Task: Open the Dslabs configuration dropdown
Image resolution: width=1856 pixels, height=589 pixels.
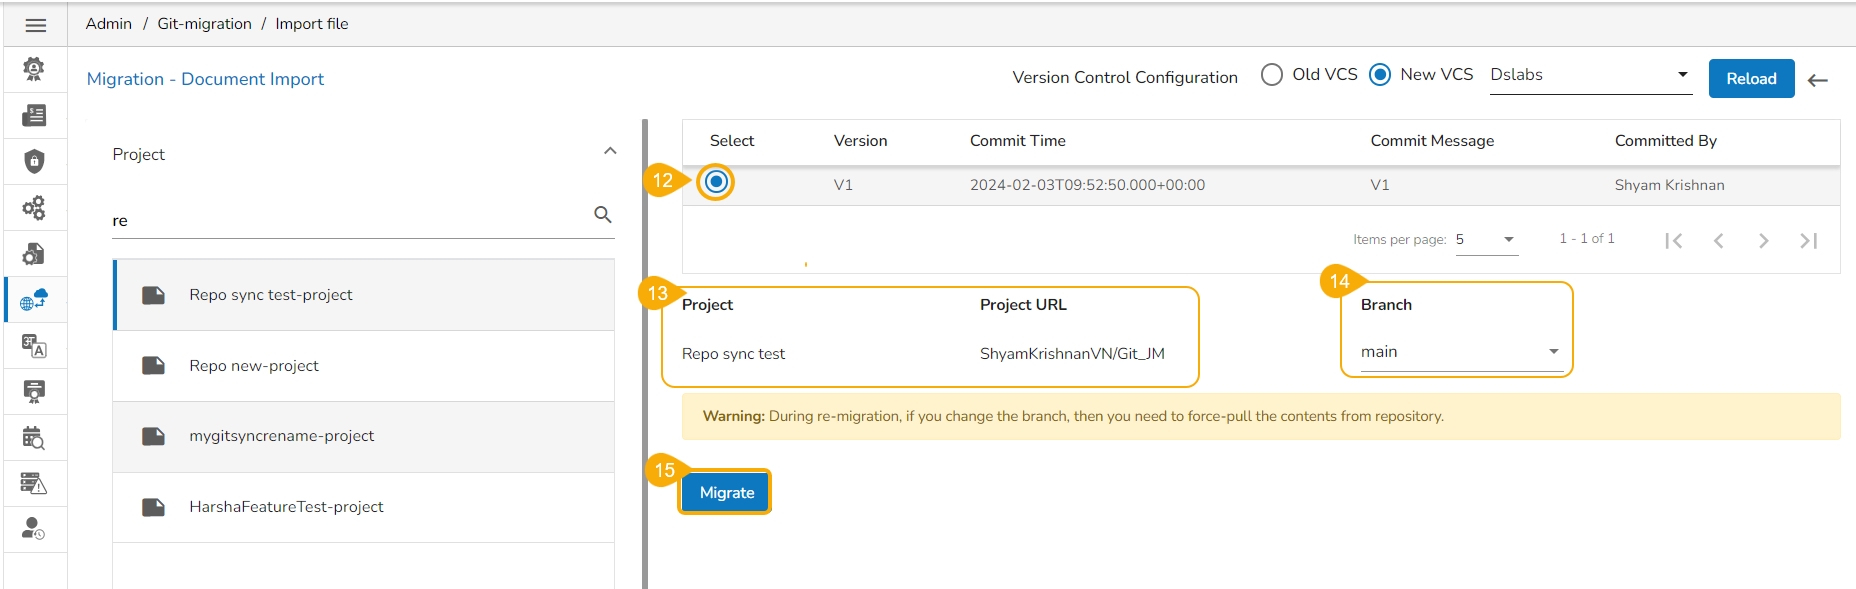Action: tap(1590, 75)
